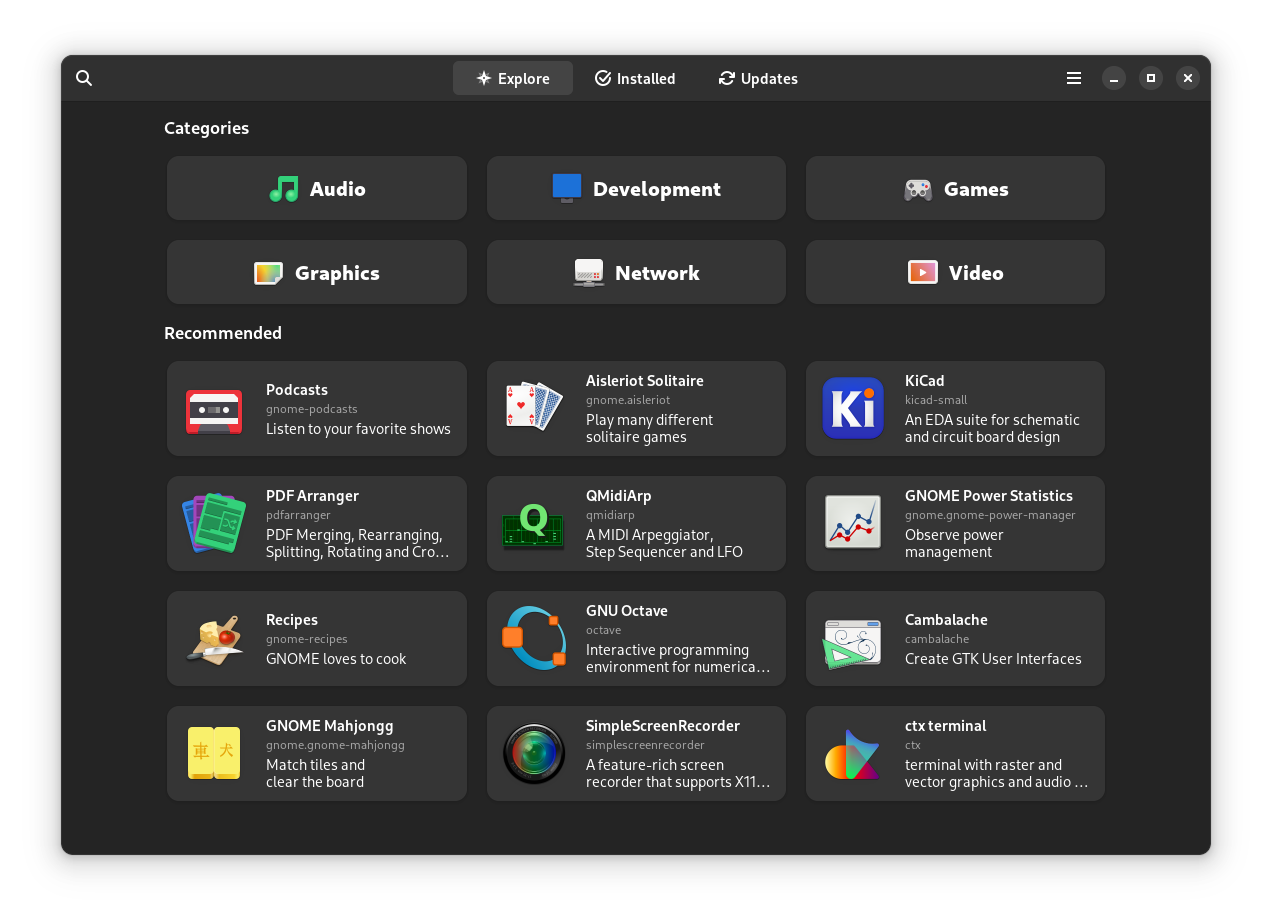This screenshot has height=922, width=1272.
Task: Select the PDF Arranger title
Action: pyautogui.click(x=312, y=496)
